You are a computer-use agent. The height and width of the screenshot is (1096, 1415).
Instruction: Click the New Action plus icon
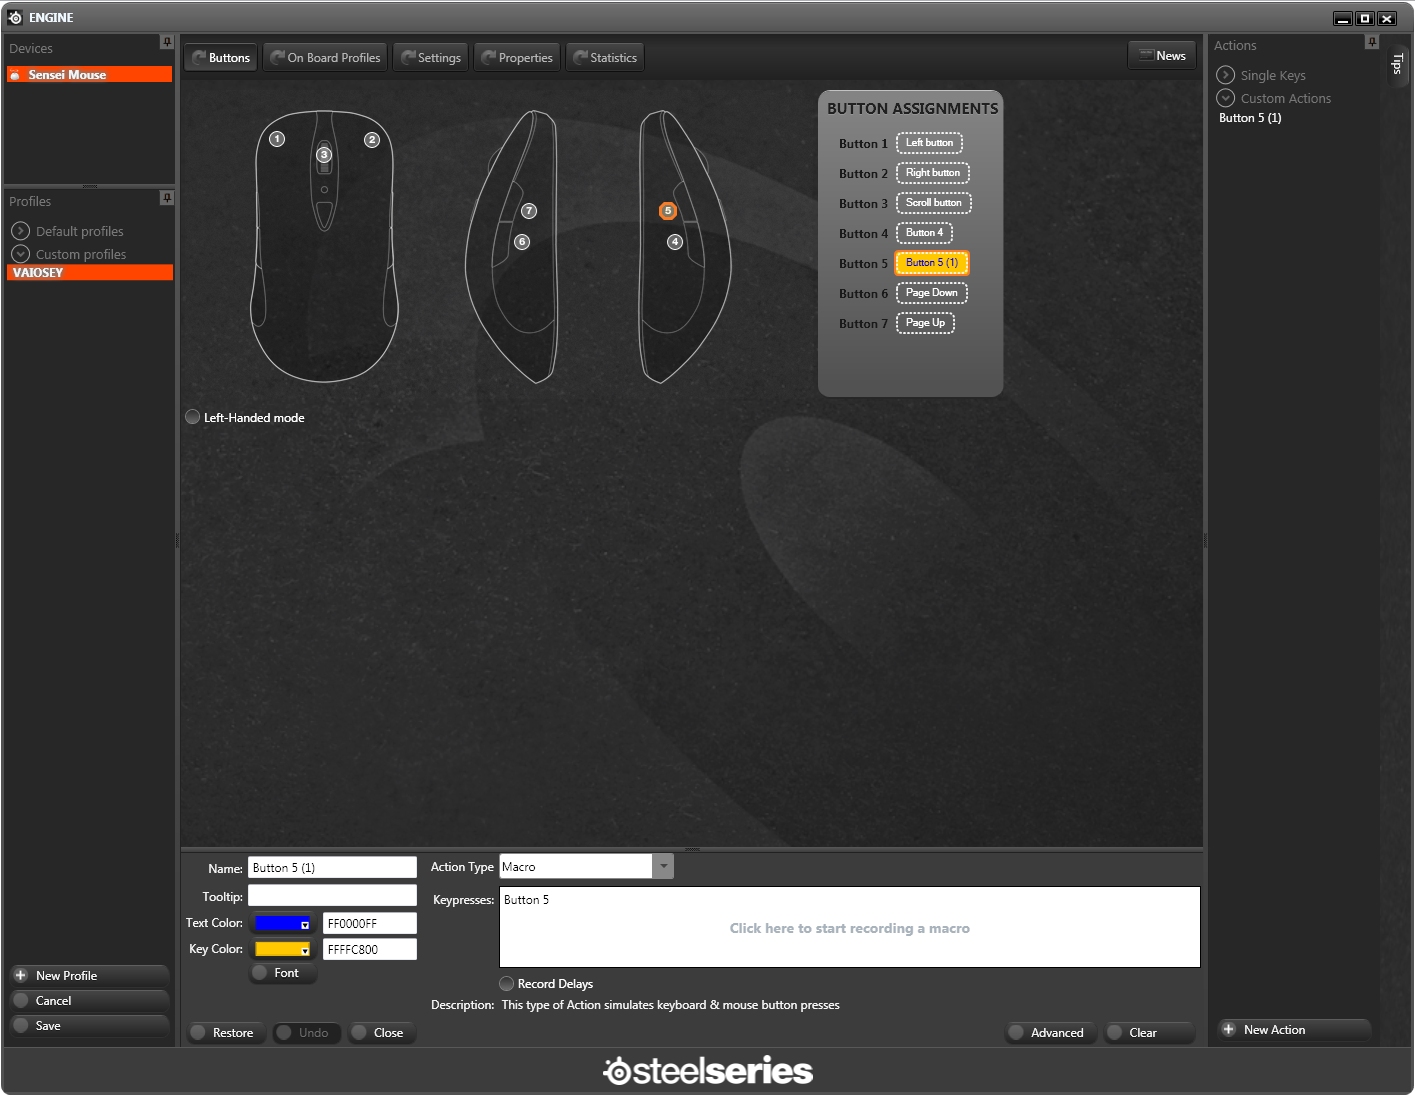[x=1228, y=1029]
